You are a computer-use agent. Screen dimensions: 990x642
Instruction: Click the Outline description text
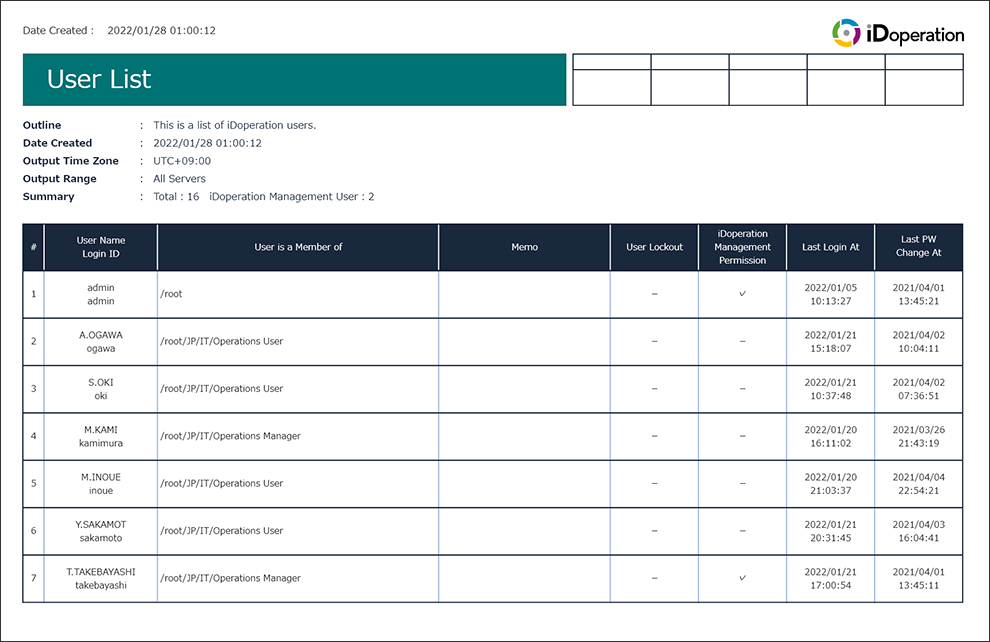pyautogui.click(x=234, y=125)
